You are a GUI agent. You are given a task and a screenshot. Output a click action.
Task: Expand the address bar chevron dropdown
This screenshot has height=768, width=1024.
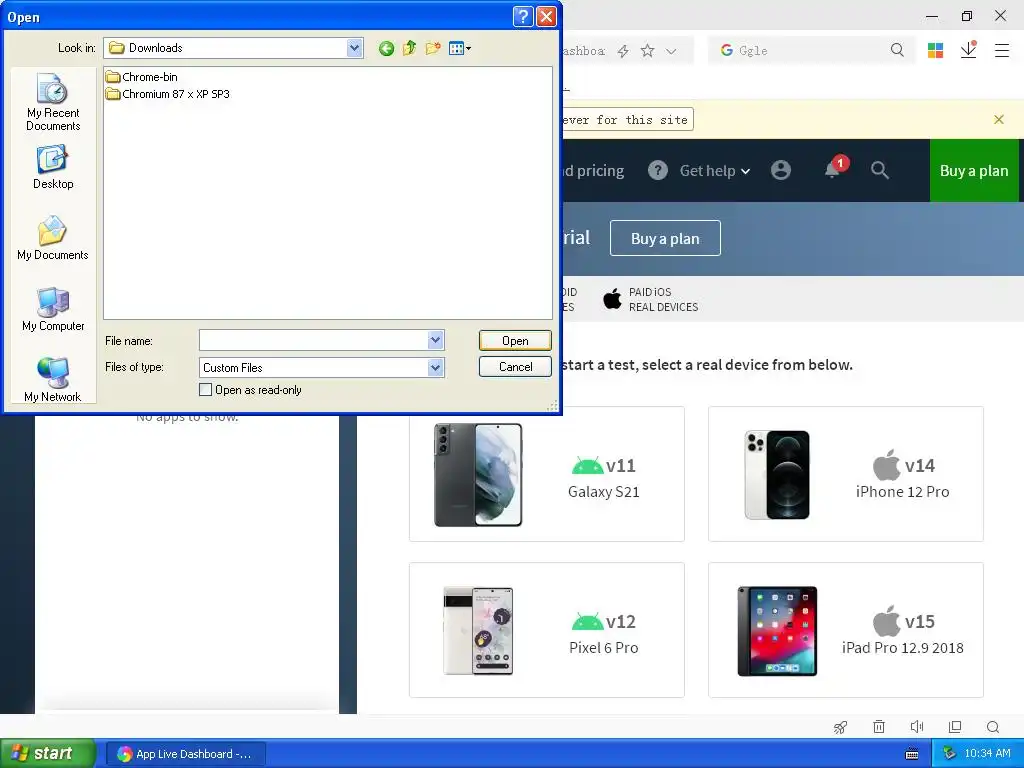(671, 51)
